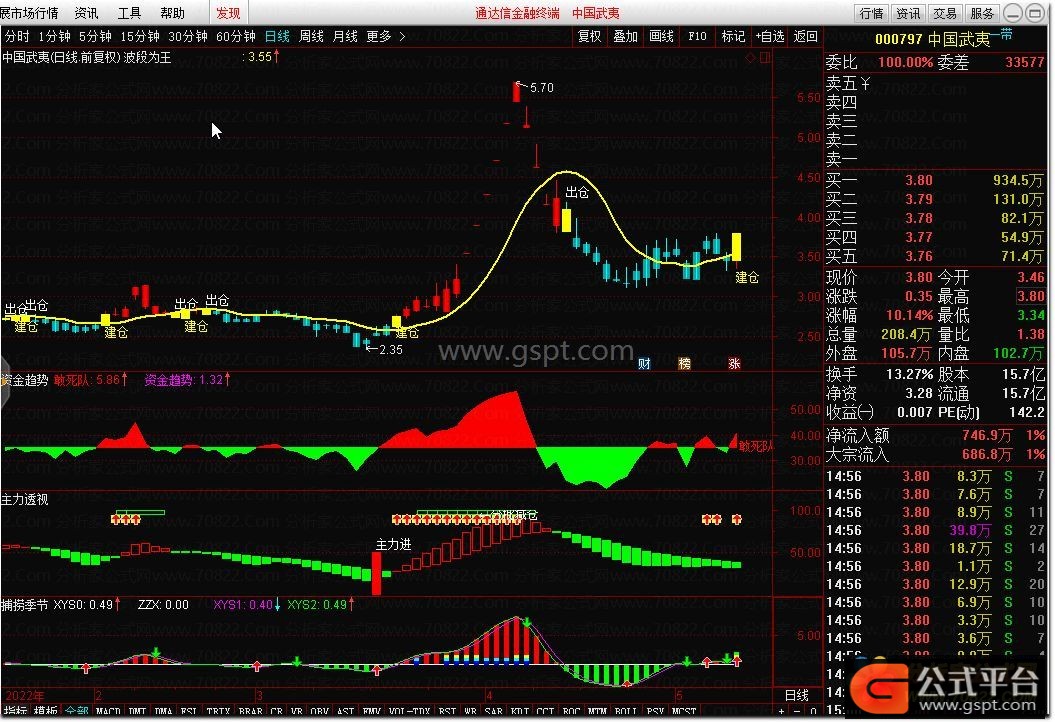Click the 榜 ranking marker icon
1055x722 pixels.
click(x=685, y=364)
